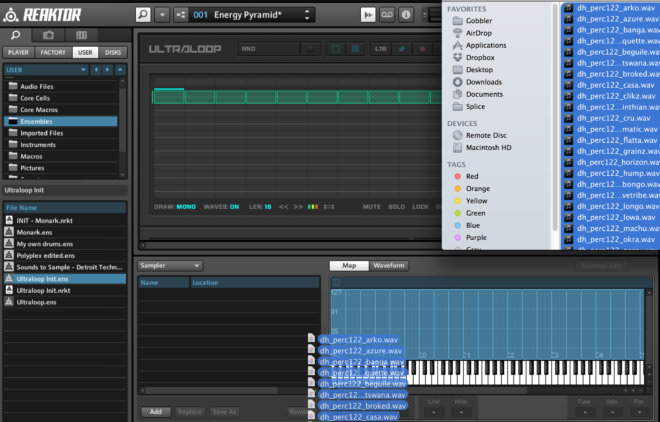Click the fast-forward double arrow header button

point(368,15)
